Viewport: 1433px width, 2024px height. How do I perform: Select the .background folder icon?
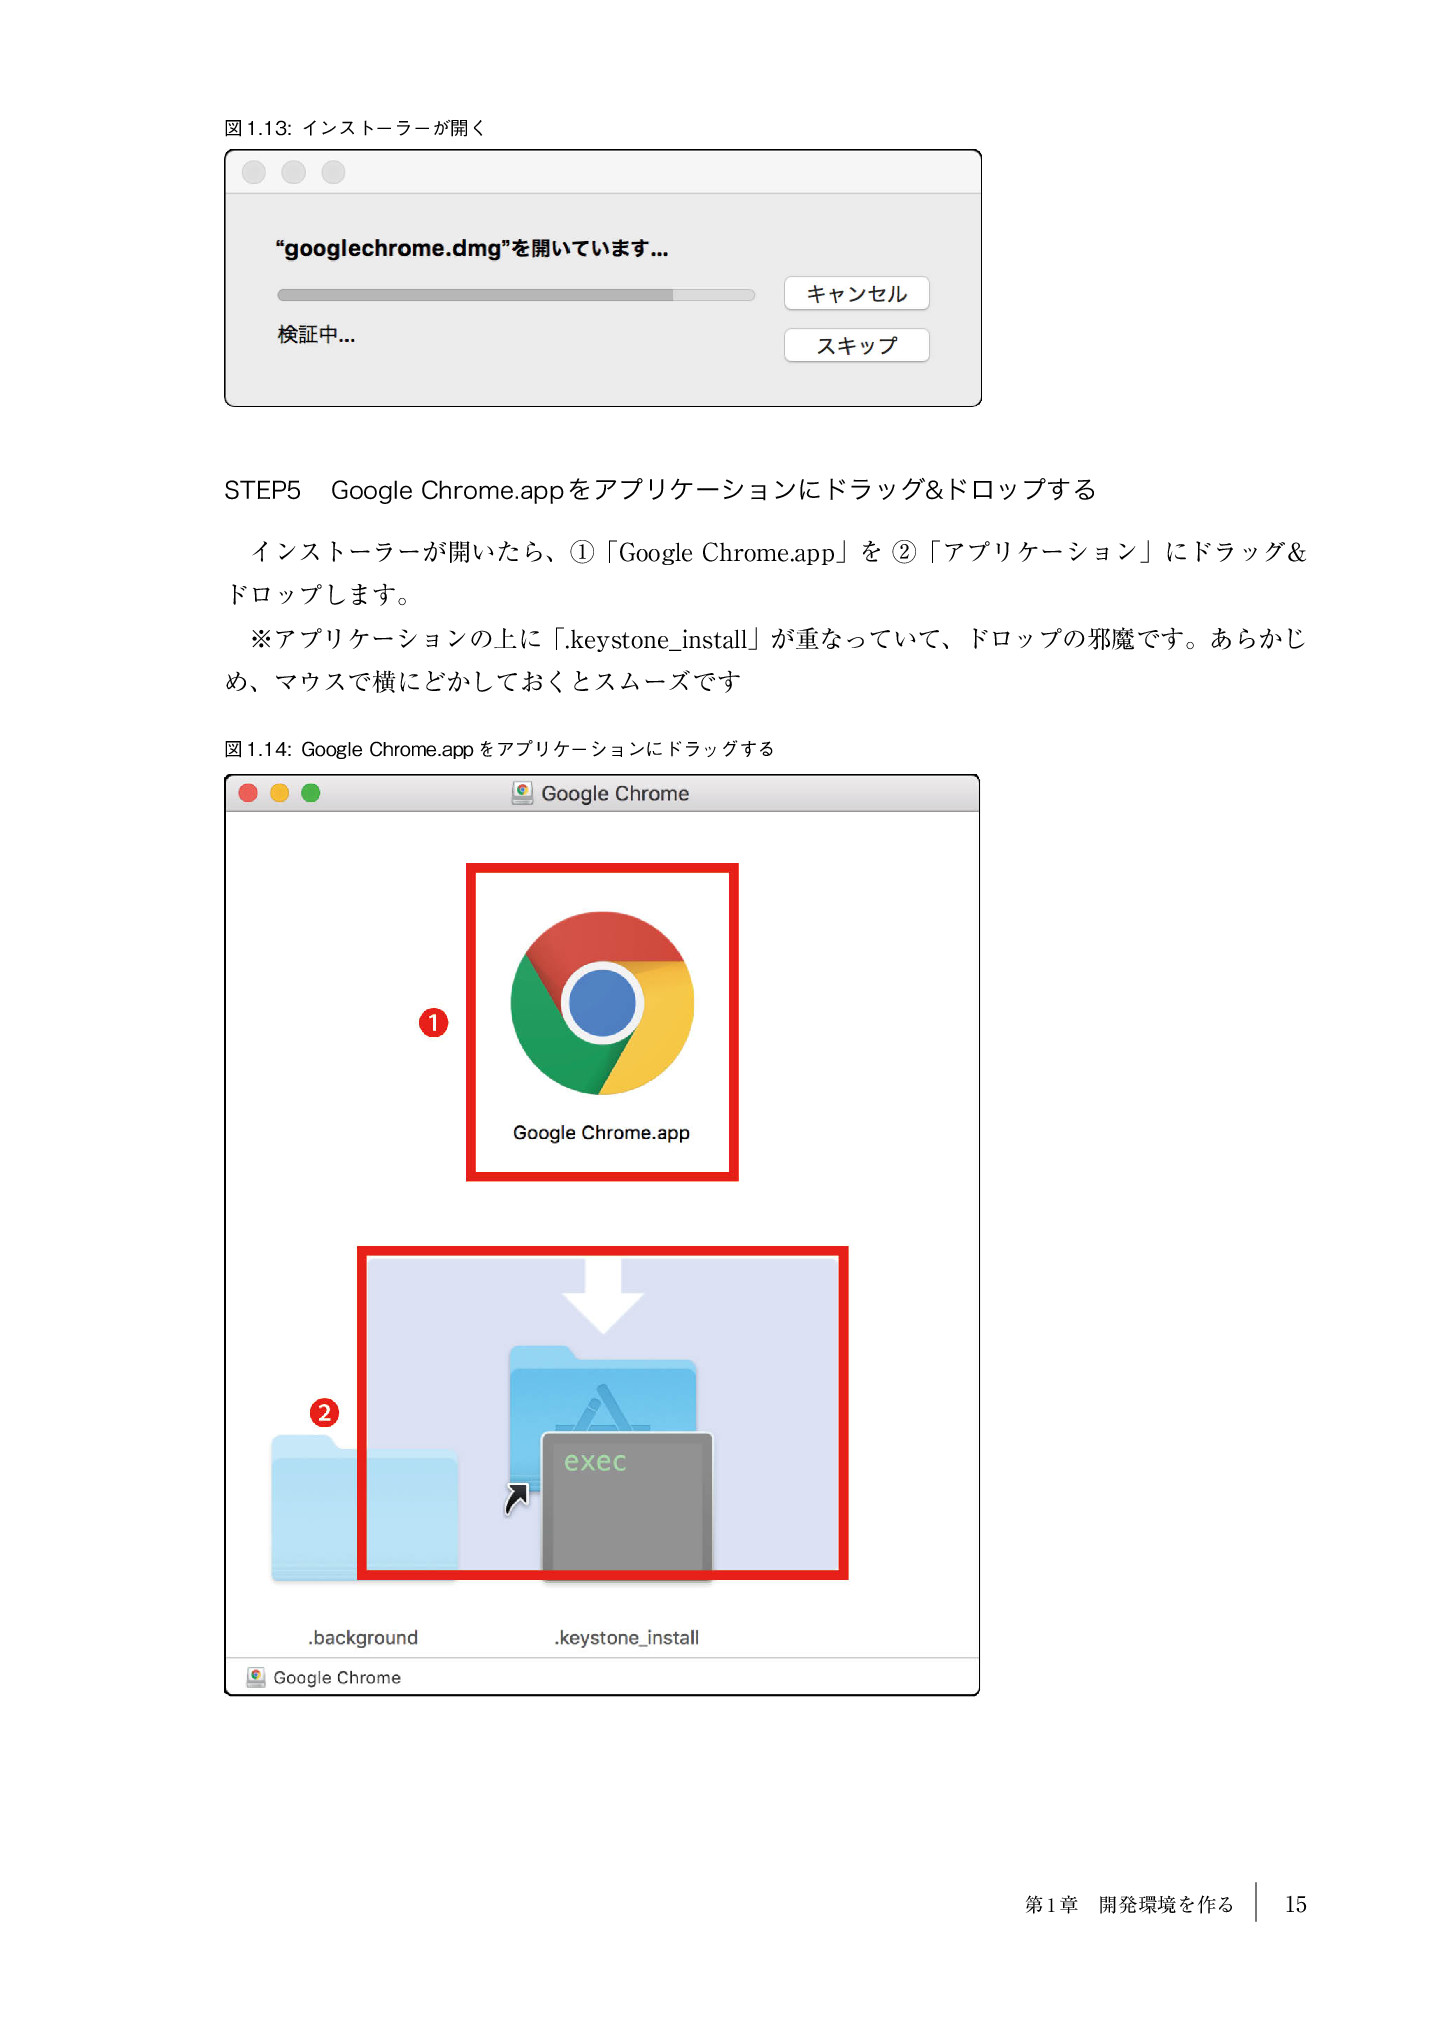tap(365, 1507)
